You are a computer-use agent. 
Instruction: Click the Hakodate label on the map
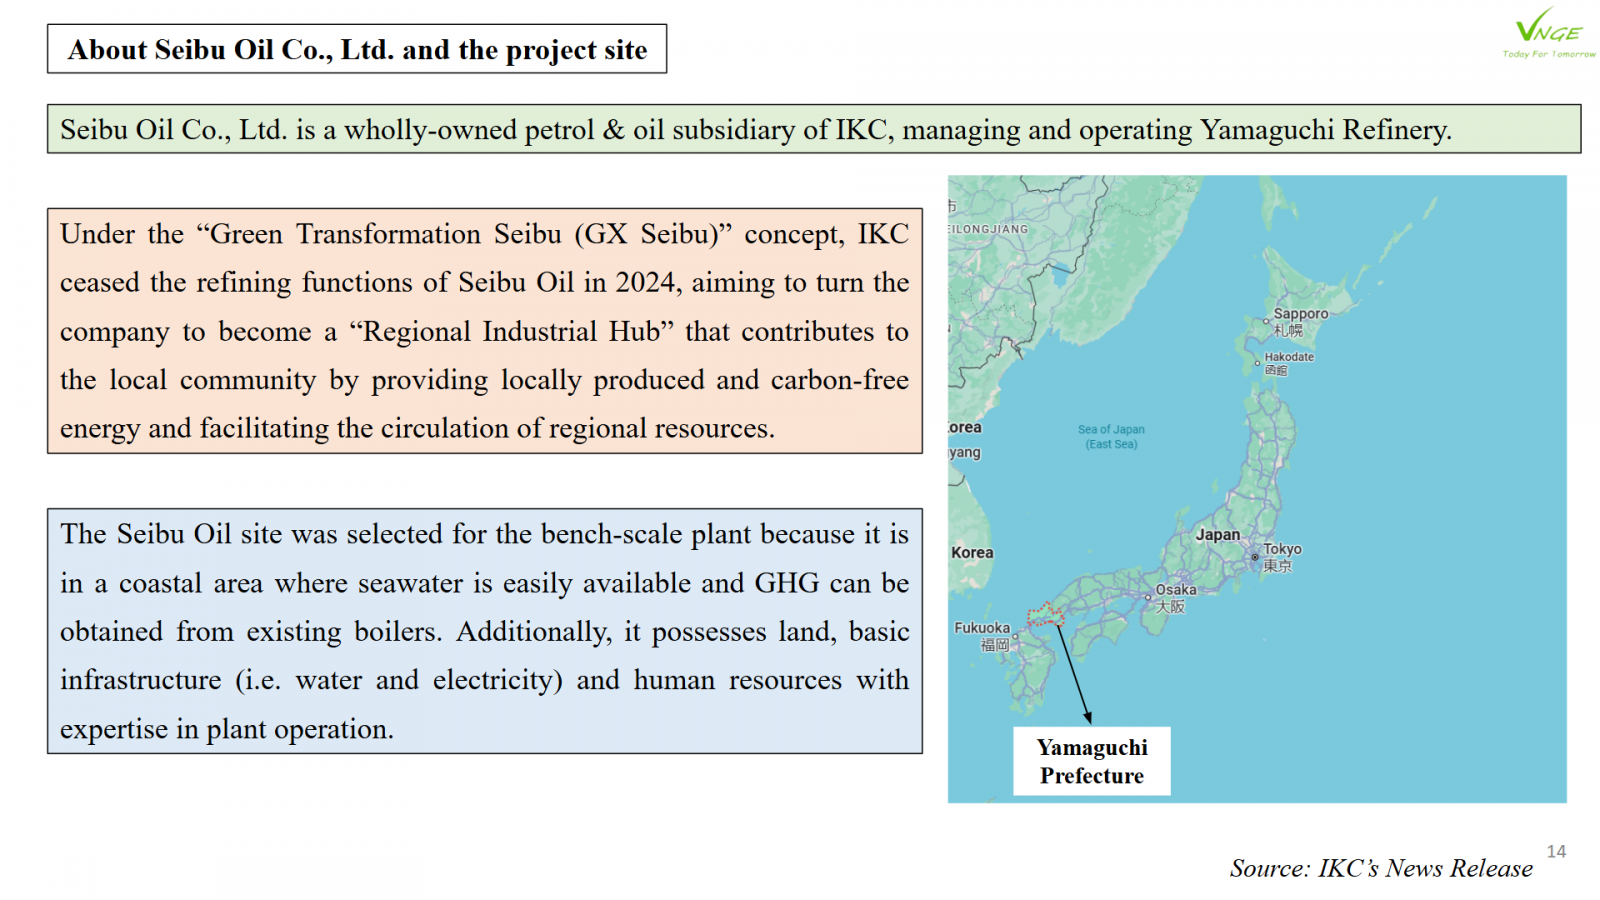(1288, 357)
